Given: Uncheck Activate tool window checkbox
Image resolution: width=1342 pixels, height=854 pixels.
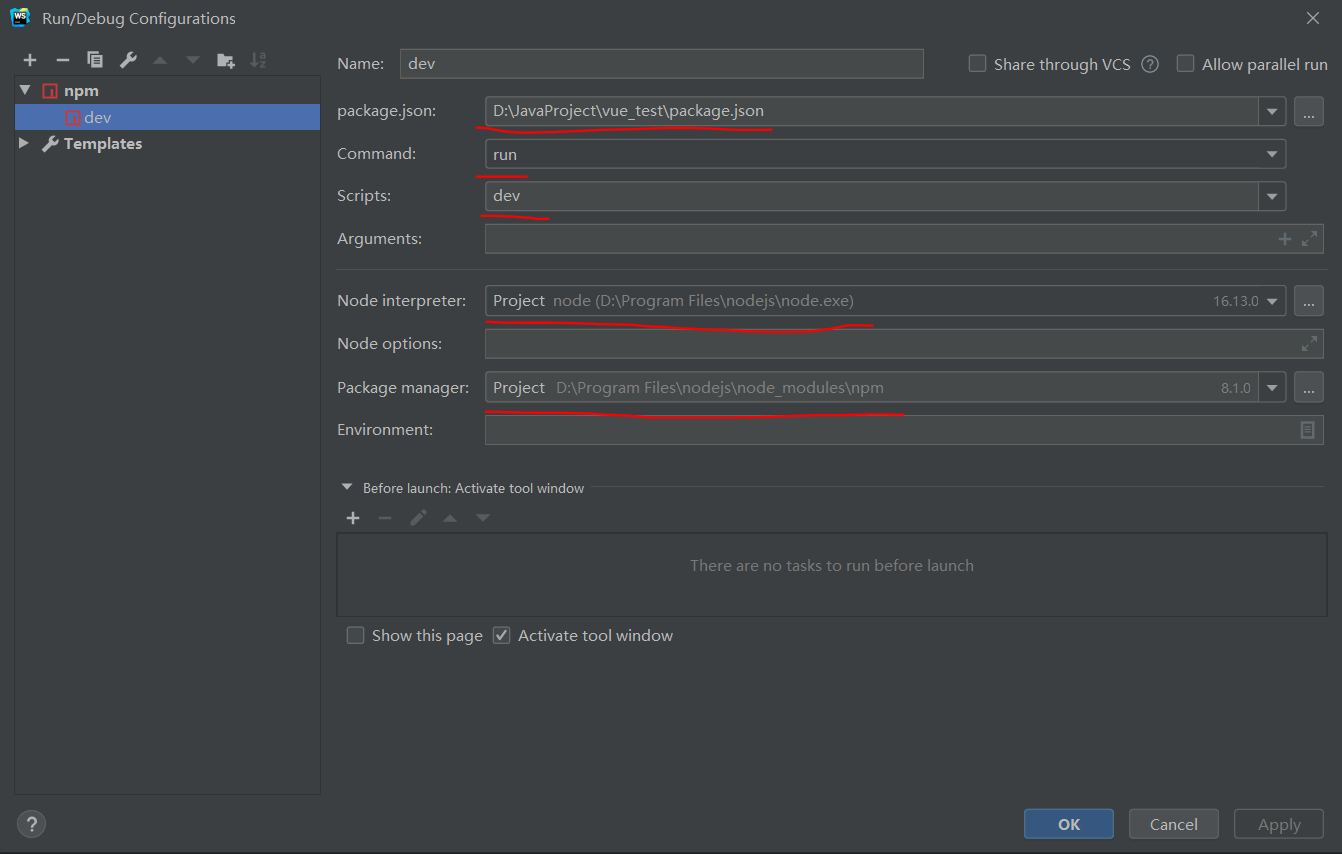Looking at the screenshot, I should coord(501,635).
